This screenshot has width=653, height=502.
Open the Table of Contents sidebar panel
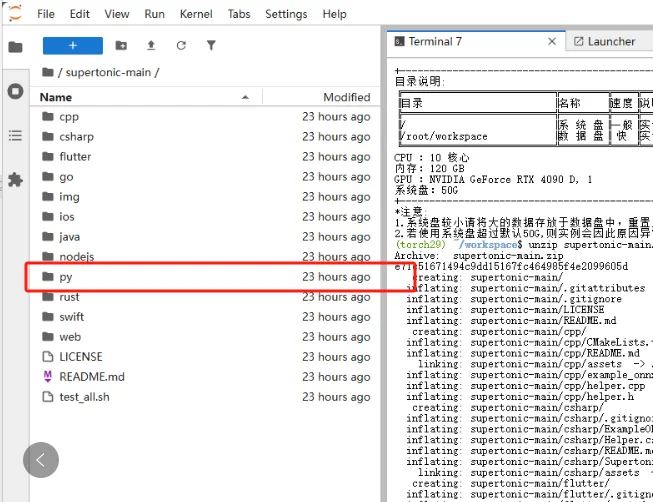point(15,136)
